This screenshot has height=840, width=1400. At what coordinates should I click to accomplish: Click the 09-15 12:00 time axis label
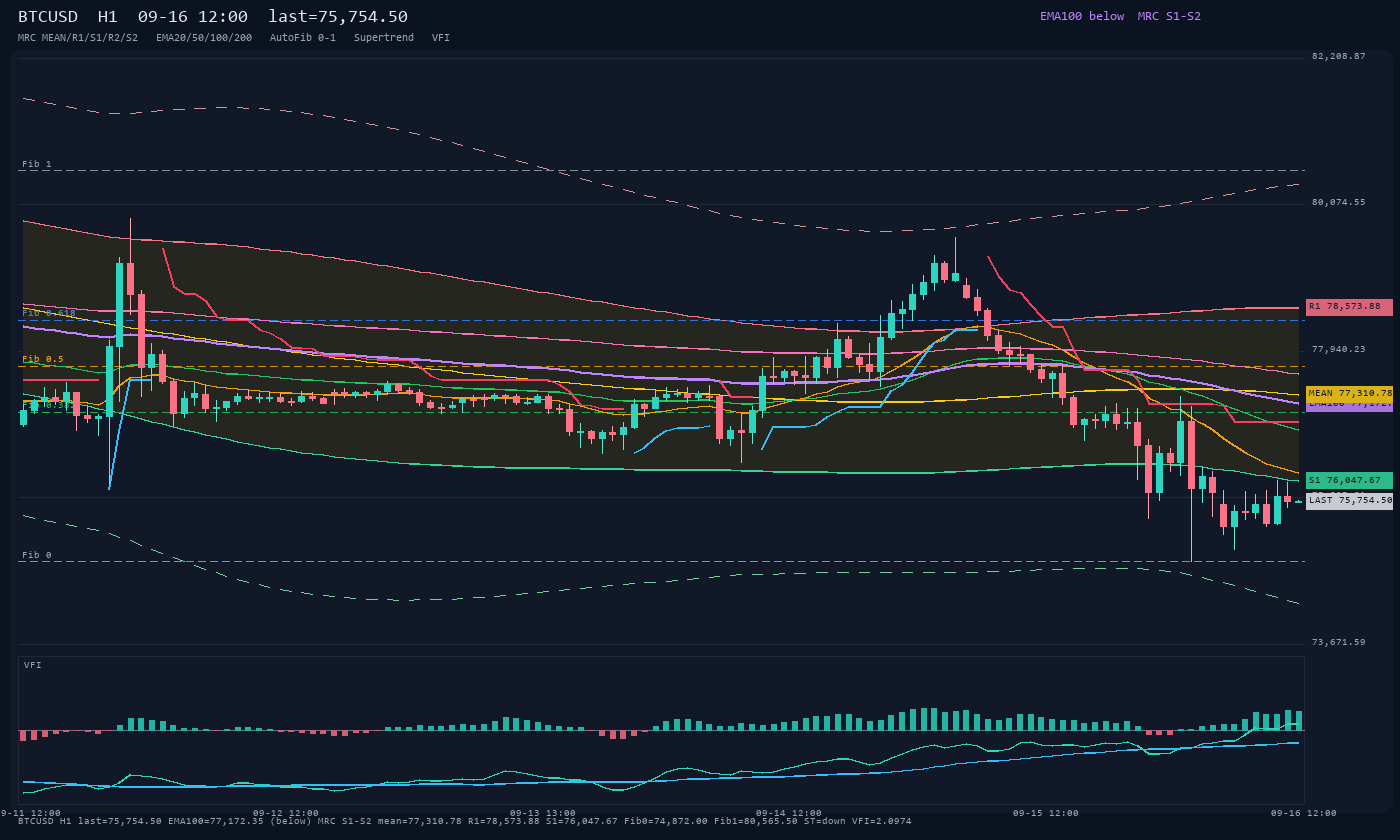[x=1046, y=813]
